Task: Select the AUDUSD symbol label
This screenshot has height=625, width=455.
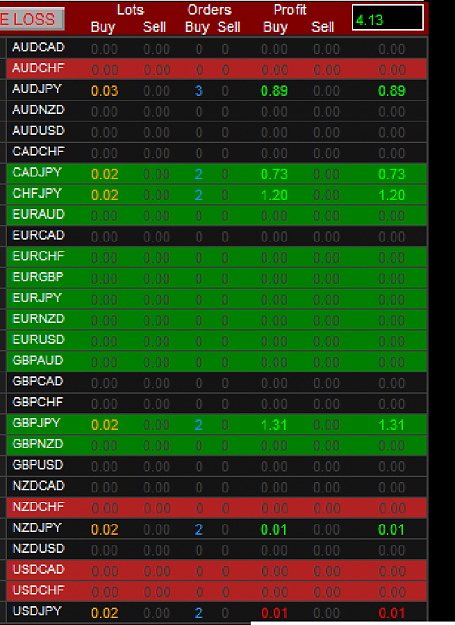Action: point(38,131)
